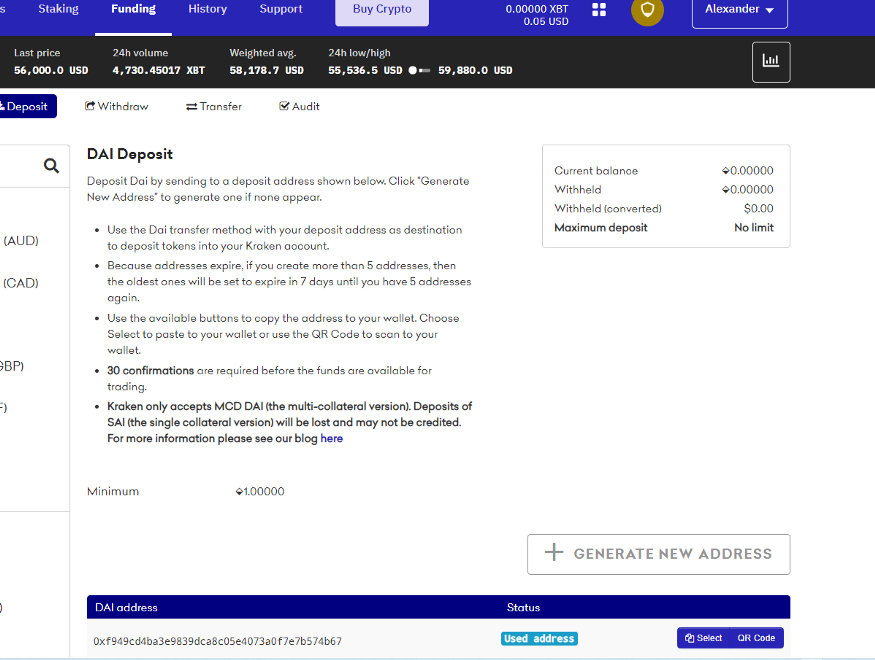Click the 'DAI Deposit' heading
Screen dimensions: 875x660
129,154
